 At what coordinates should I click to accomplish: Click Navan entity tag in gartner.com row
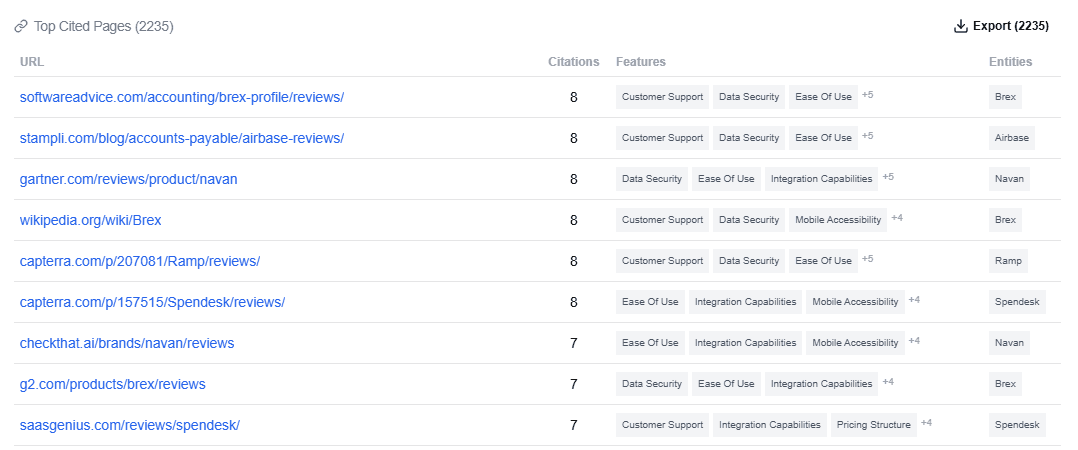(x=1009, y=179)
